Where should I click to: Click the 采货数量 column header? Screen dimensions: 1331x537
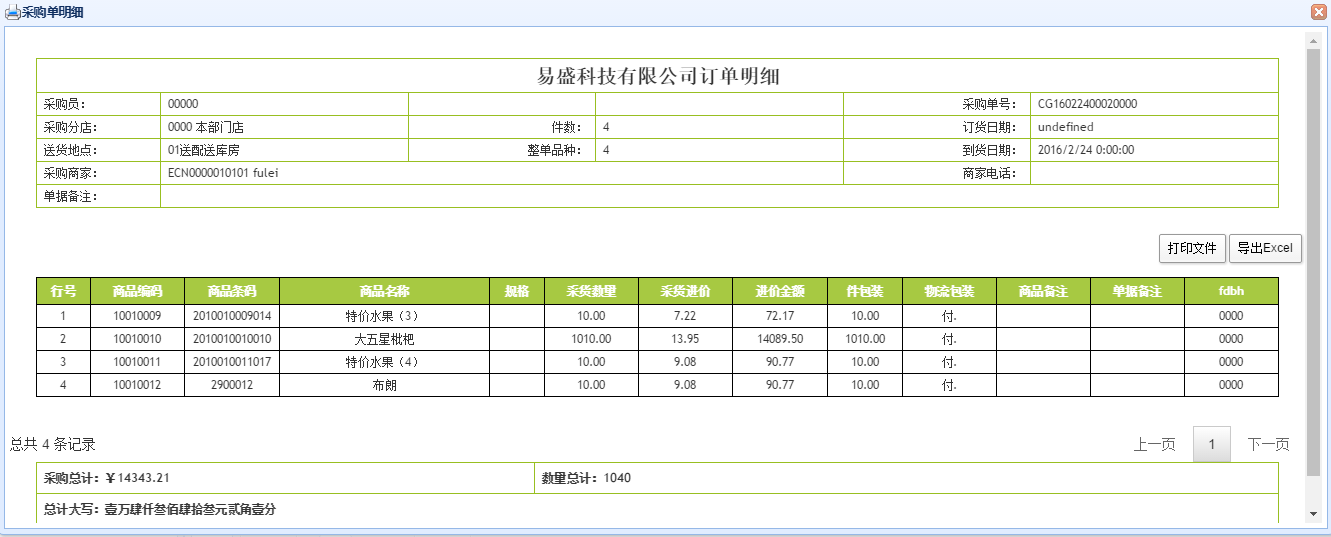tap(591, 291)
